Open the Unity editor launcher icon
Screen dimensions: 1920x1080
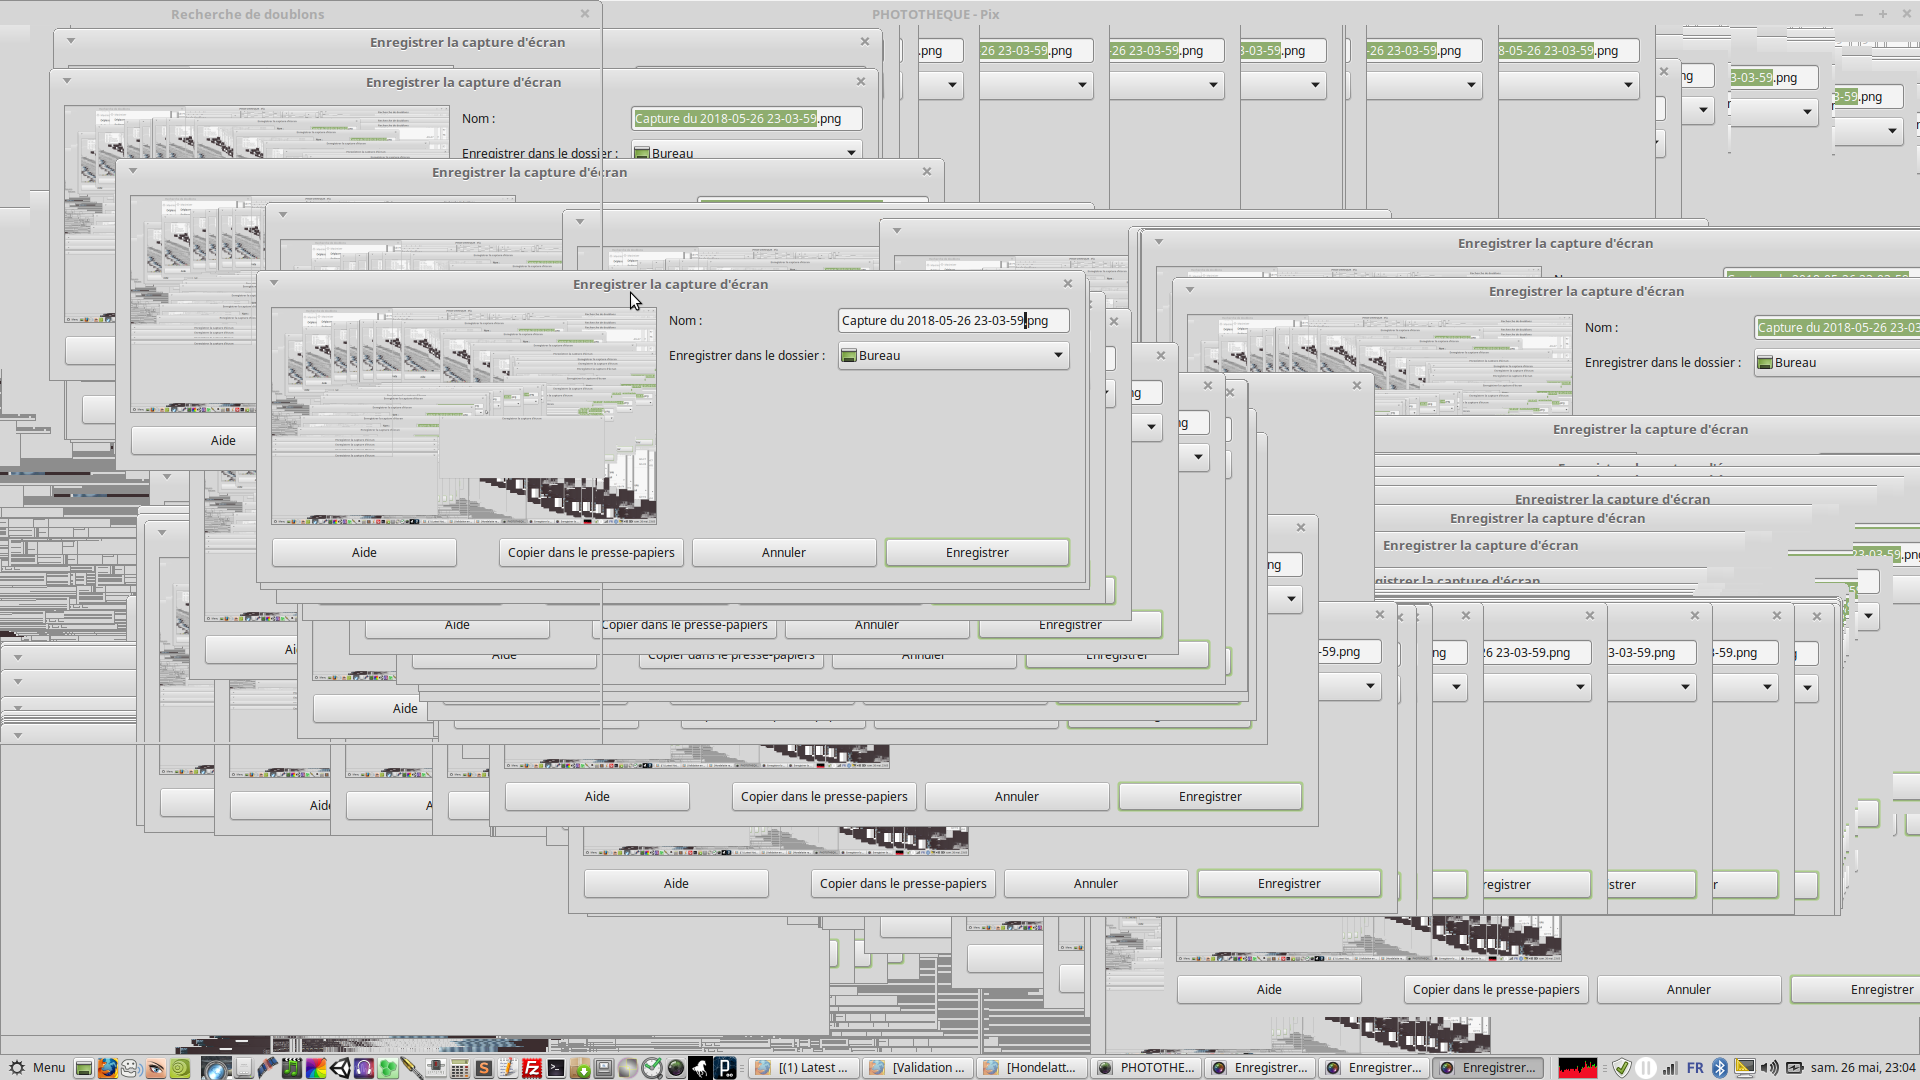pos(340,1068)
